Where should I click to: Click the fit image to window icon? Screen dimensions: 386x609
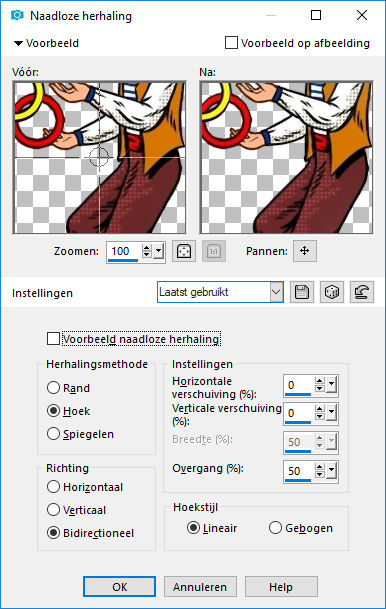point(184,251)
